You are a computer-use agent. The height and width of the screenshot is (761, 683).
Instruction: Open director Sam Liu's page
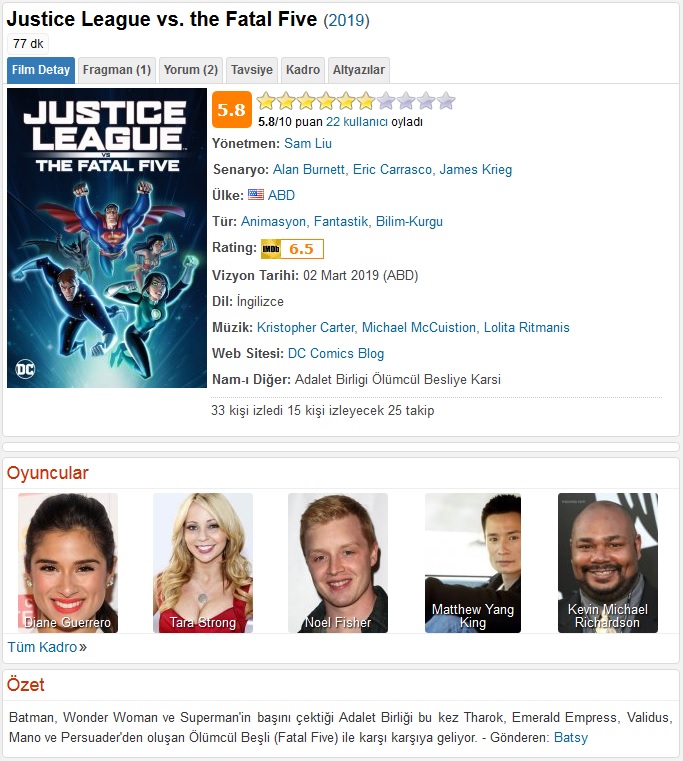(x=308, y=144)
